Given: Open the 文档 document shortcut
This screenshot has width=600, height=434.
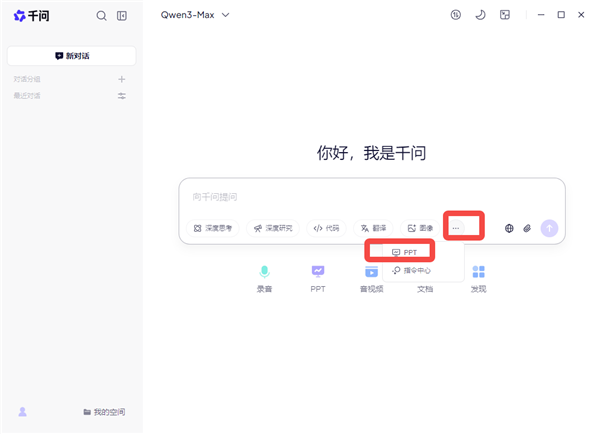Looking at the screenshot, I should (425, 289).
